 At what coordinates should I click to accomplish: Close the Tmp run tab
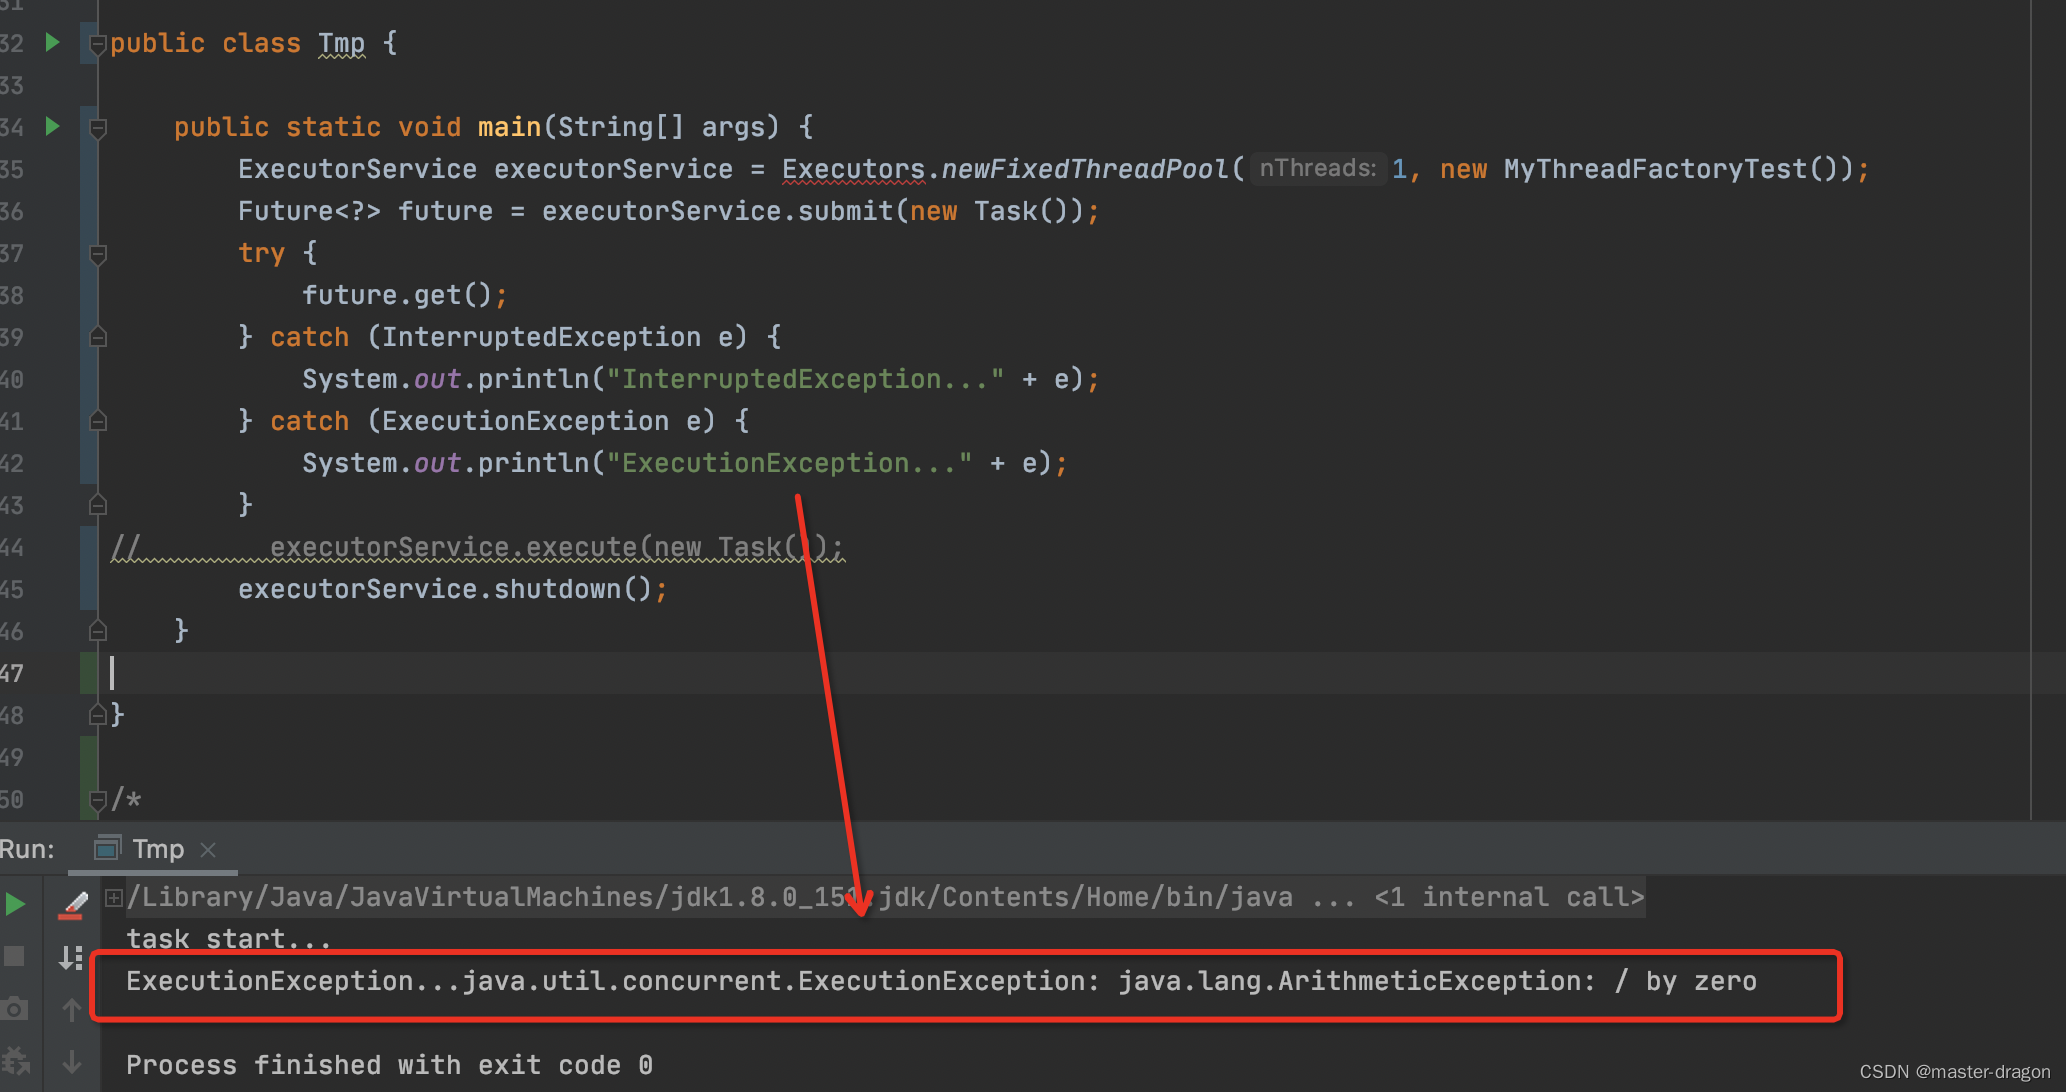[x=208, y=850]
